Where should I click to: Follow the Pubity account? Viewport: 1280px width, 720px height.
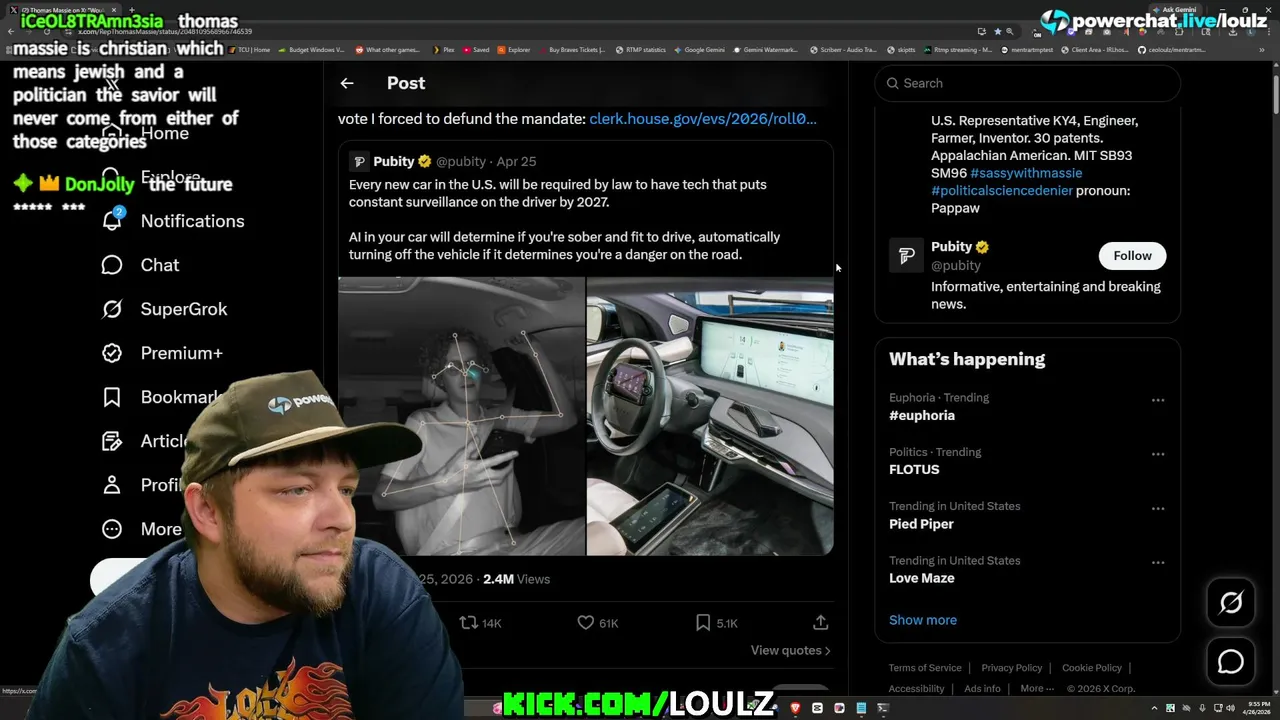coord(1132,256)
